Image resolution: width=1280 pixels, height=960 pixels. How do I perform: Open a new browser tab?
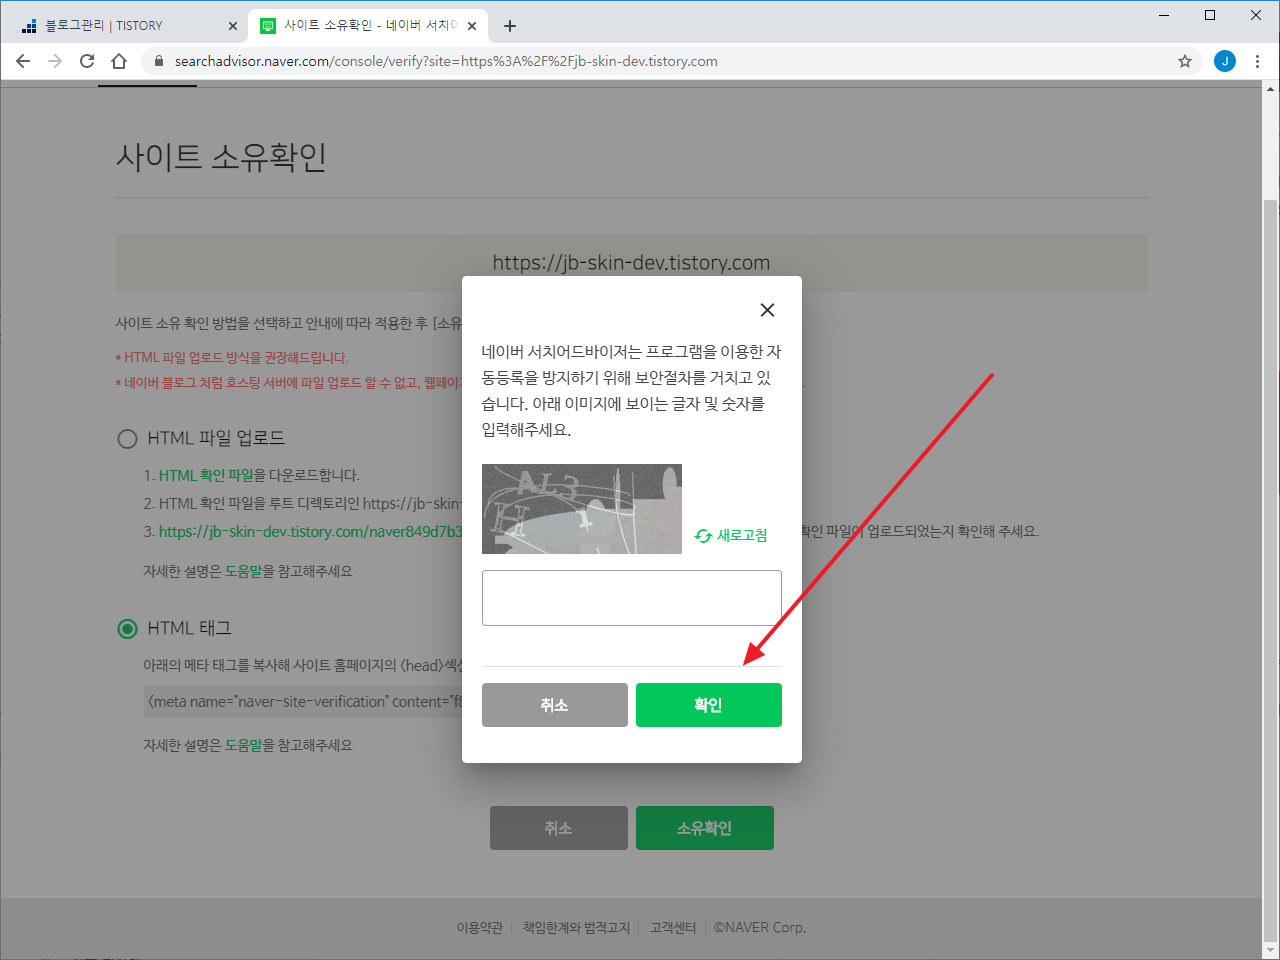click(x=510, y=26)
